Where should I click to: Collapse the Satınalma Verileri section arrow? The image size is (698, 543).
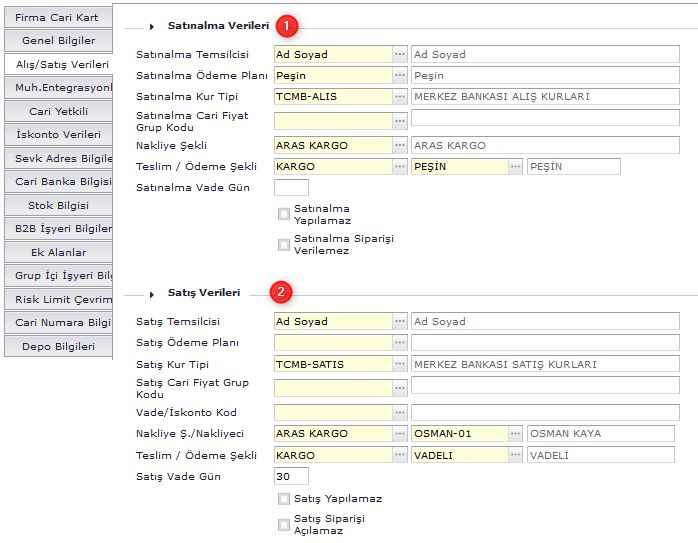153,26
